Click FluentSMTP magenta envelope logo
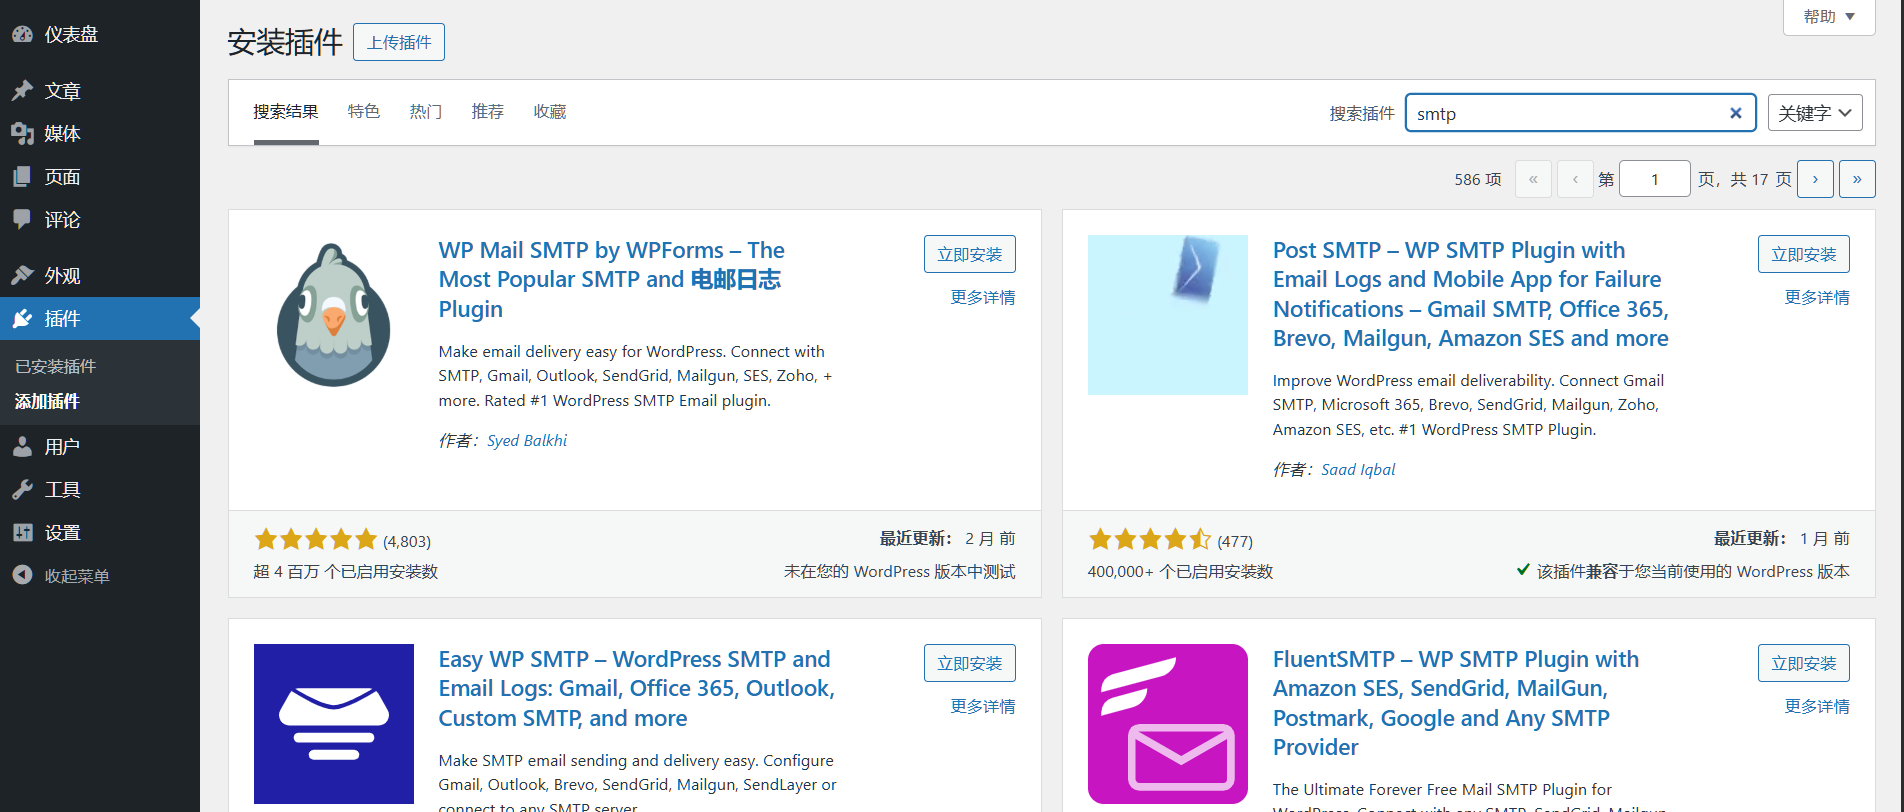 (x=1168, y=724)
